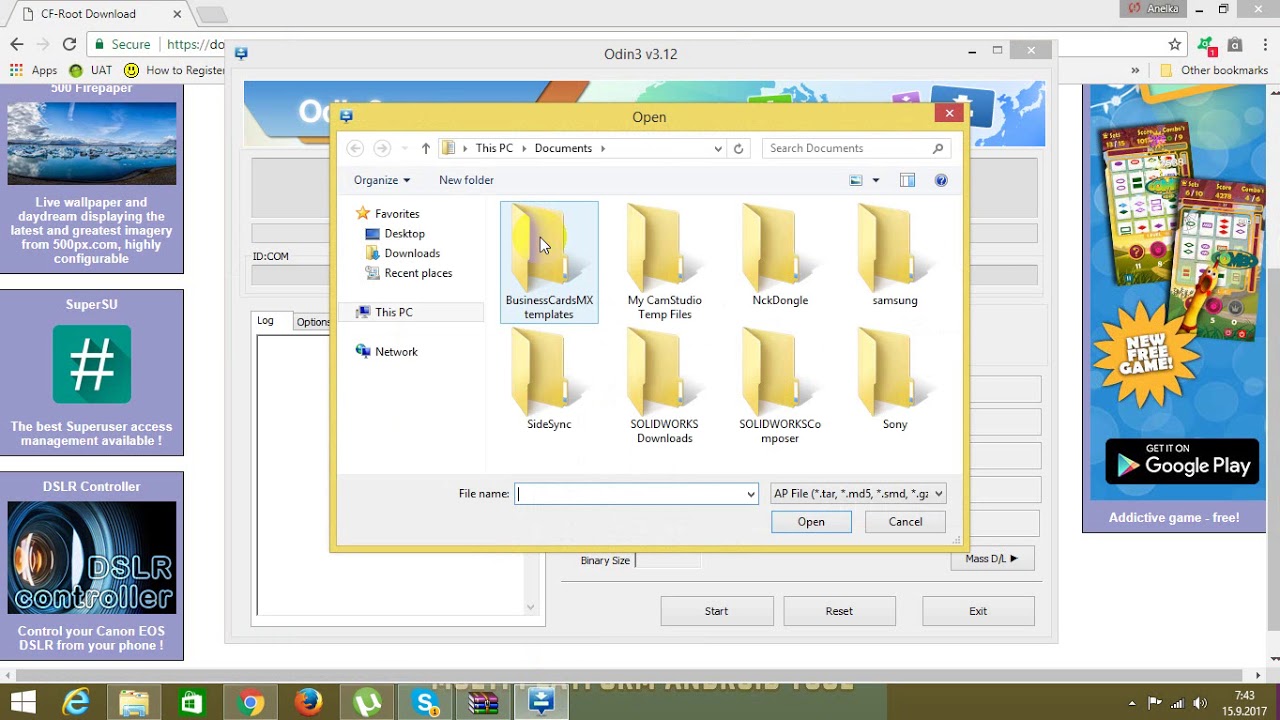Select the CF-Root Download browser tab
The height and width of the screenshot is (720, 1280).
coord(98,14)
